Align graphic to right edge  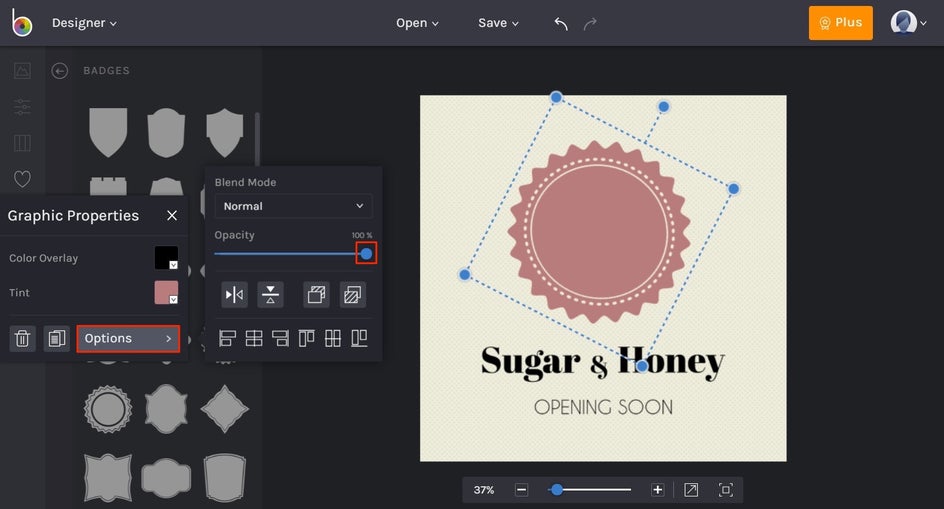280,339
